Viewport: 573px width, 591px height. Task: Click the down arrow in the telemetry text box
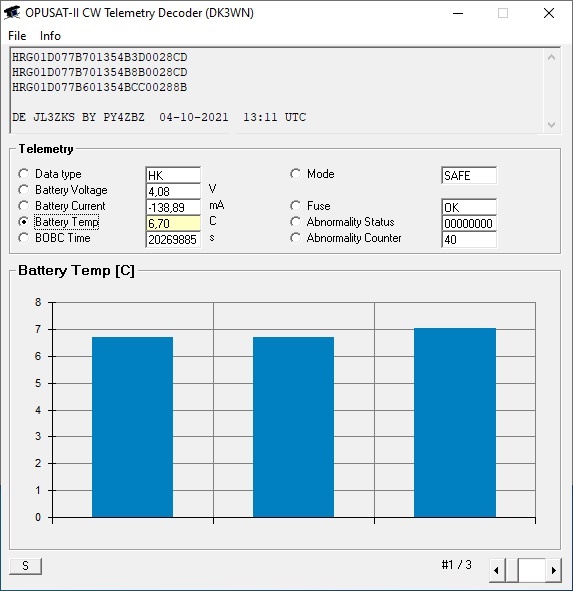(x=551, y=125)
